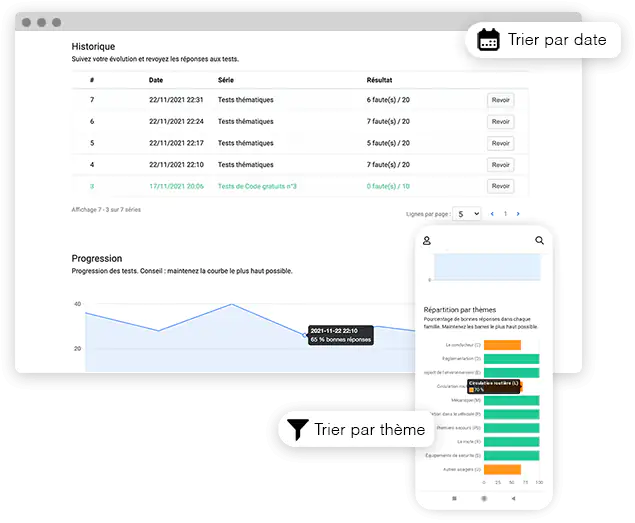
Task: Click Affichage 7 - 3 sur 7 séries text
Action: (106, 210)
